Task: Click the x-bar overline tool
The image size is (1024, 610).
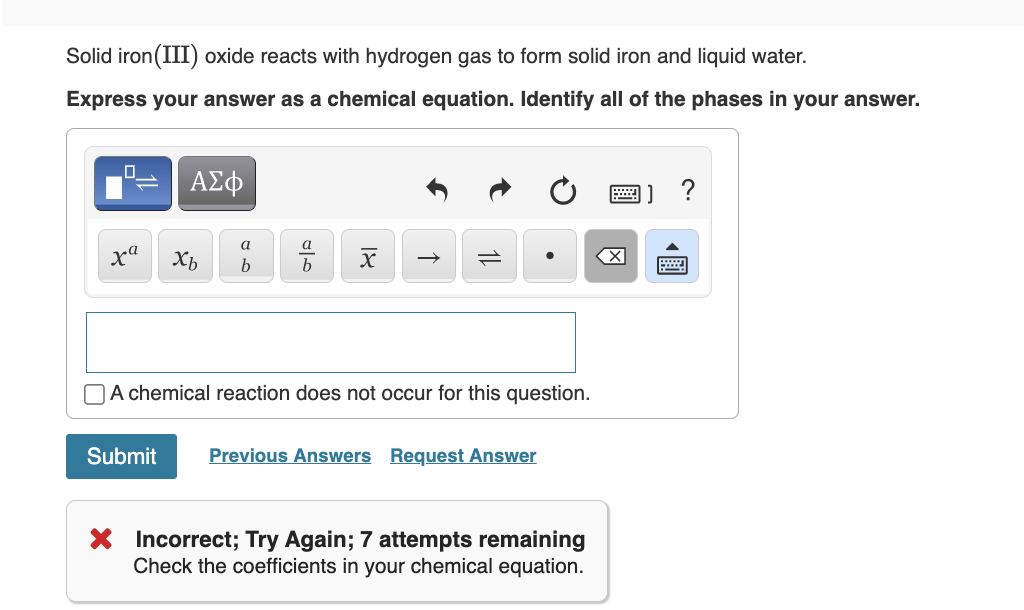Action: click(367, 256)
